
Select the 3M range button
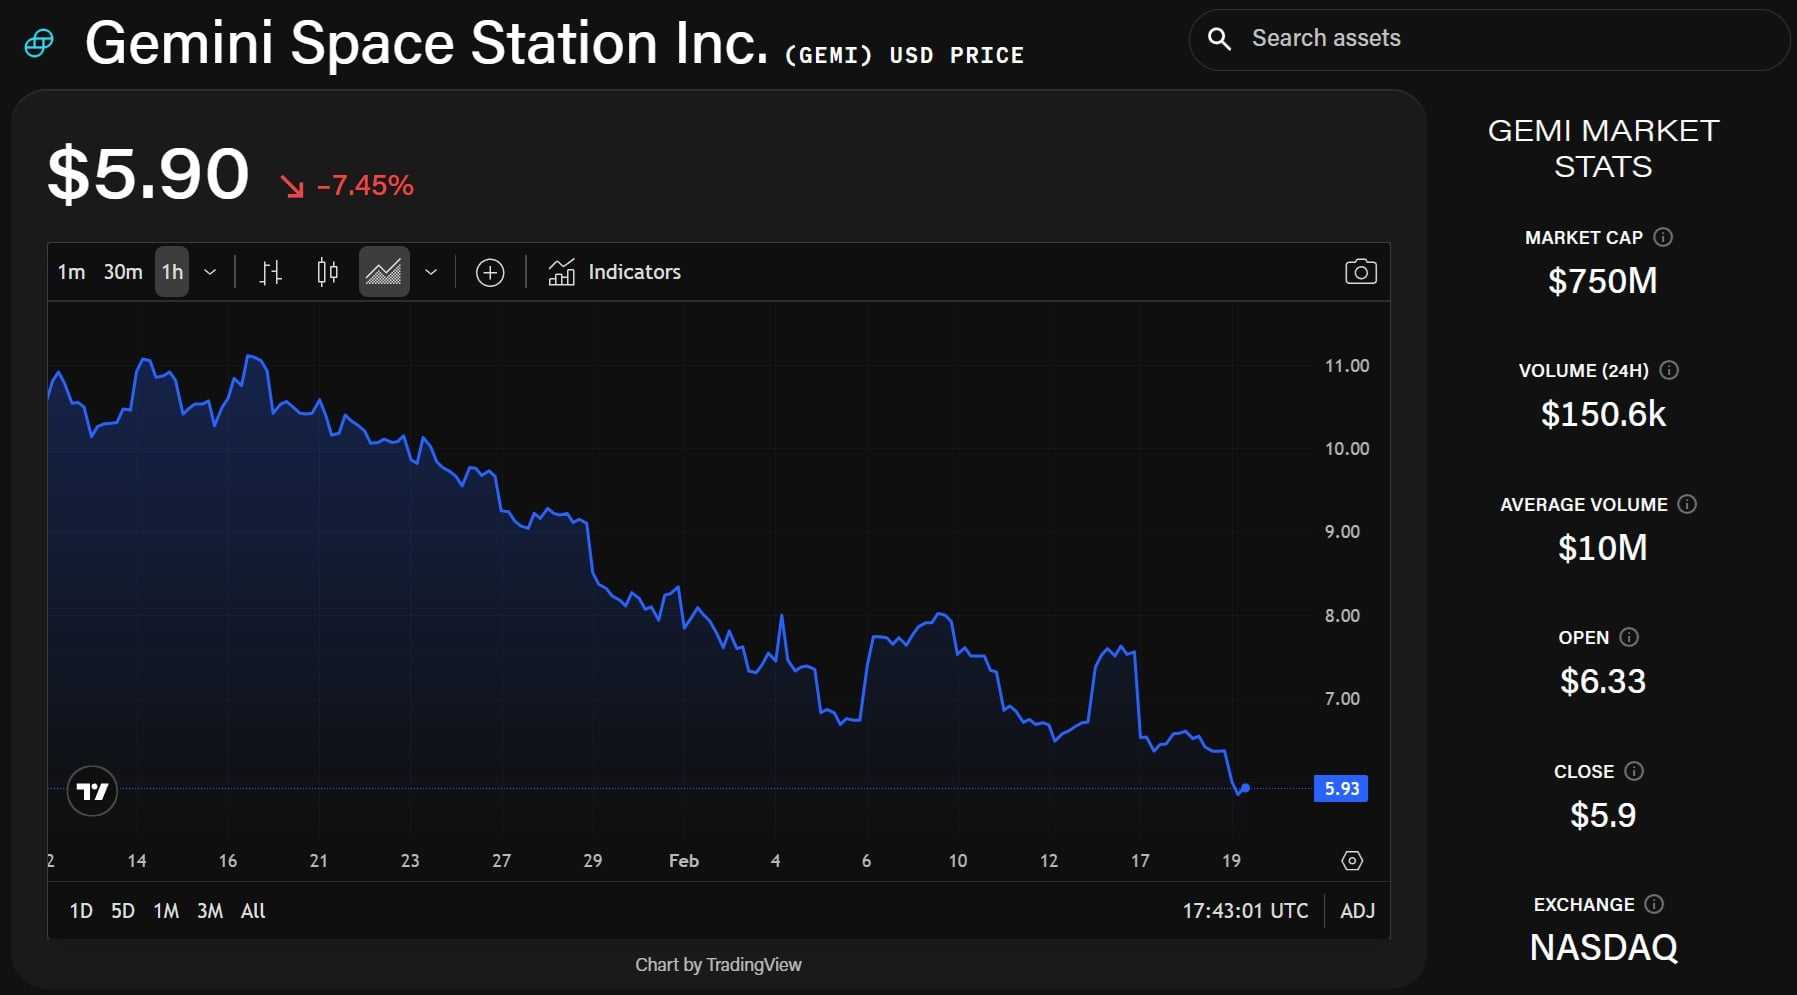coord(209,910)
